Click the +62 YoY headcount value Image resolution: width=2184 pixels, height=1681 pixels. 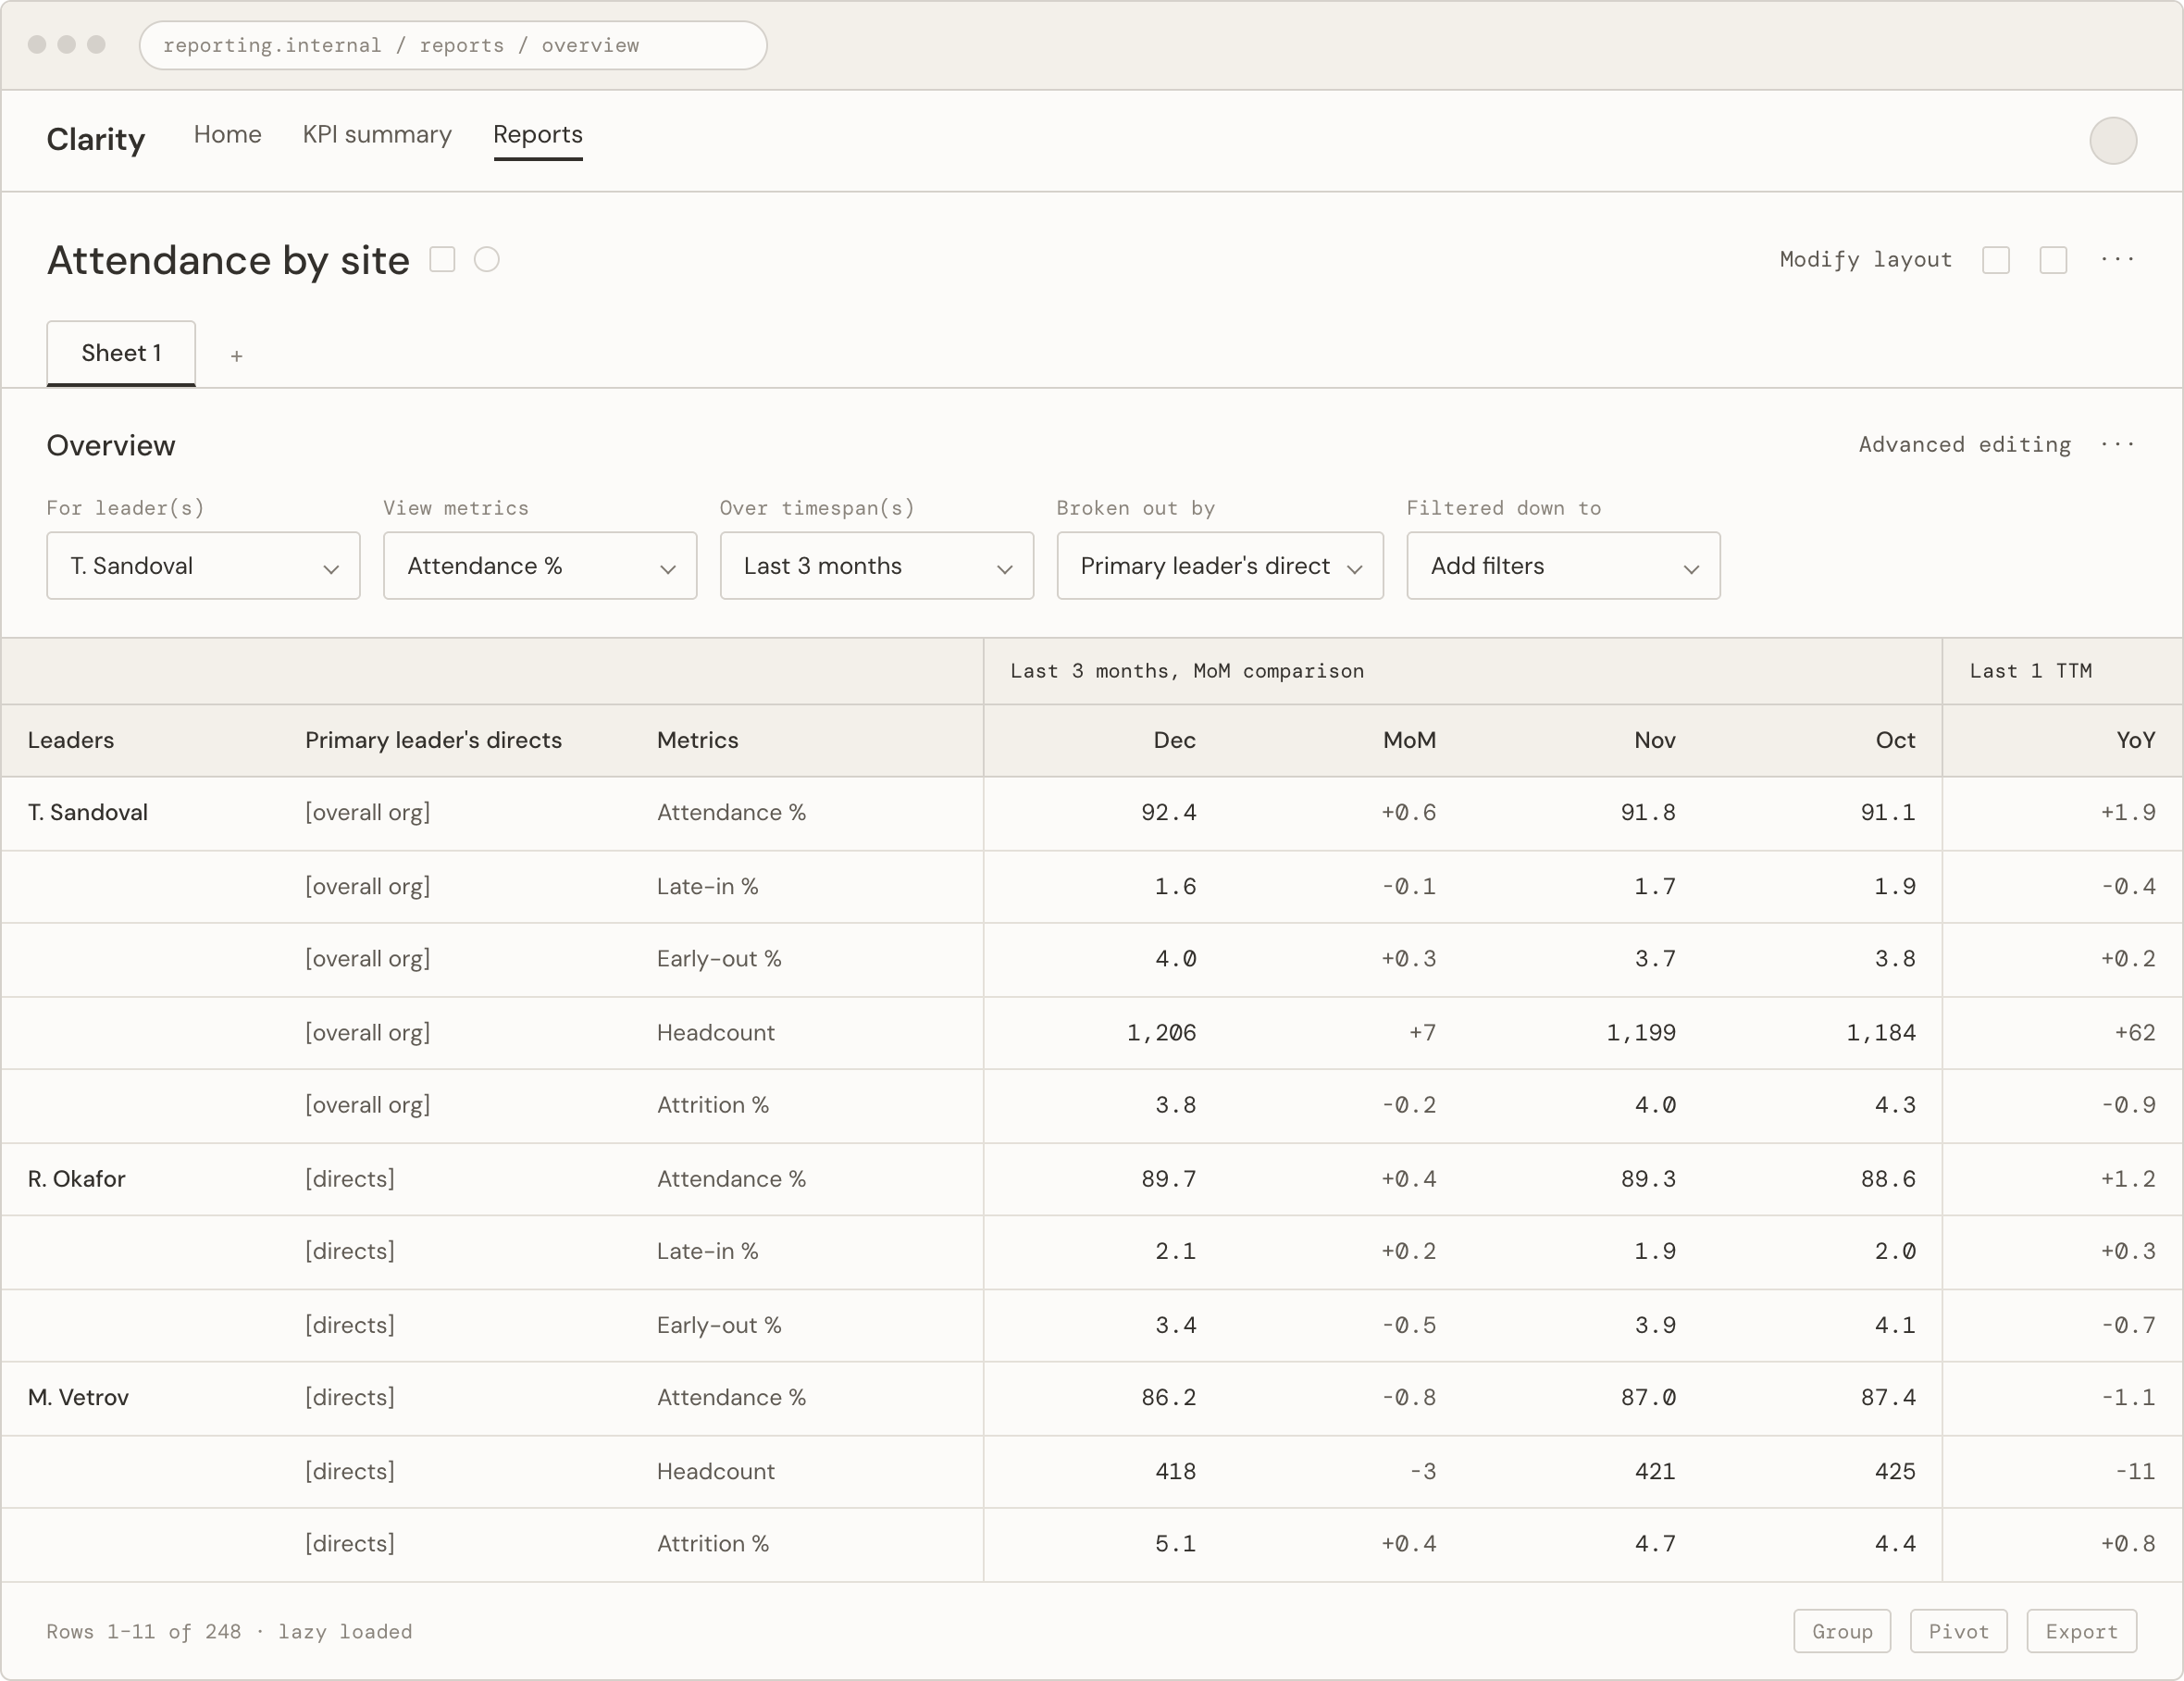(2134, 1032)
